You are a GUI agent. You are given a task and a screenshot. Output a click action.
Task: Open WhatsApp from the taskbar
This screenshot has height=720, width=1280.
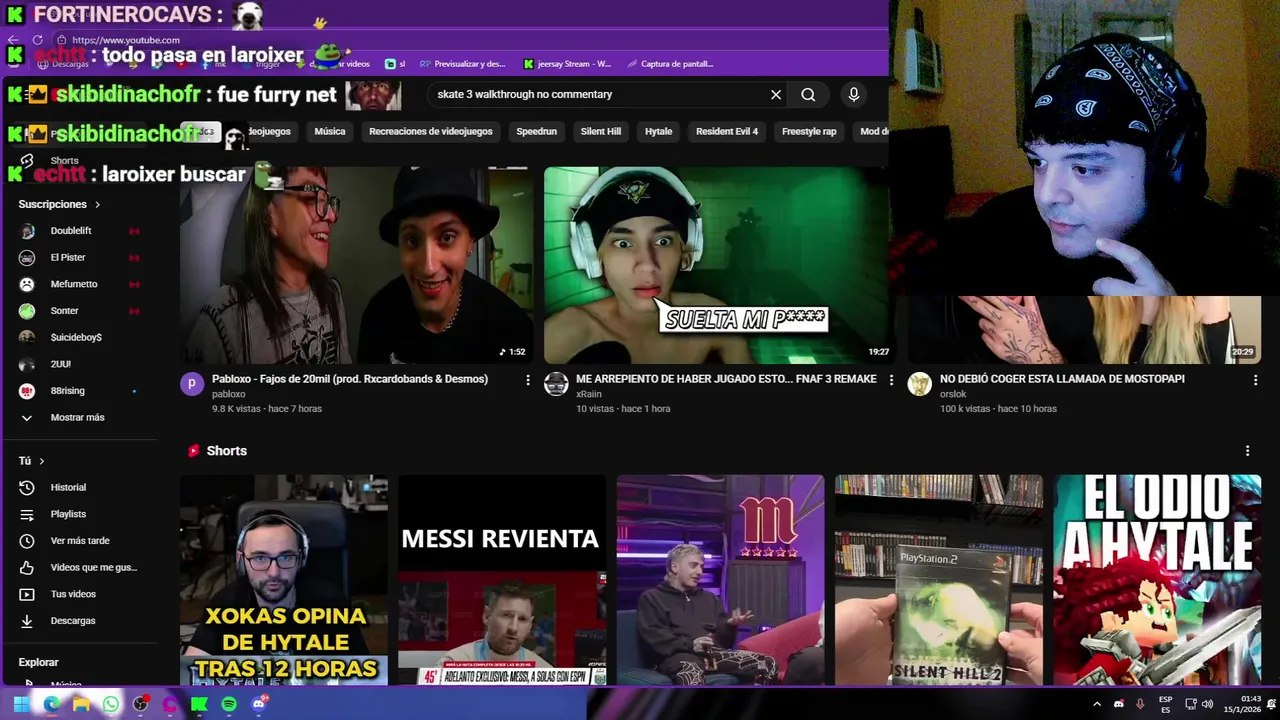click(x=110, y=704)
